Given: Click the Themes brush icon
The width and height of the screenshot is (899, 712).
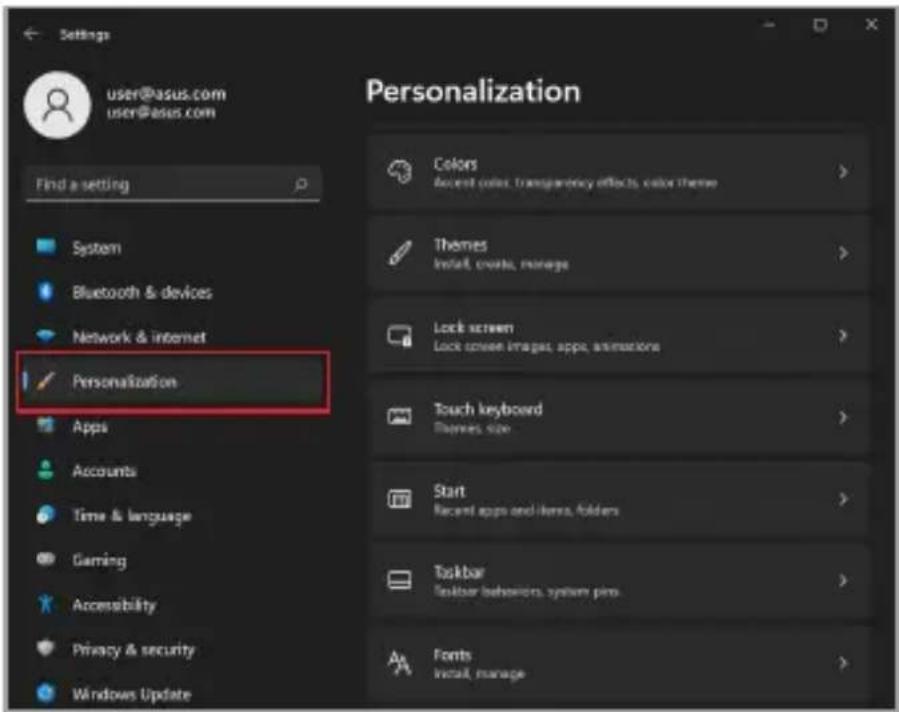Looking at the screenshot, I should click(400, 253).
